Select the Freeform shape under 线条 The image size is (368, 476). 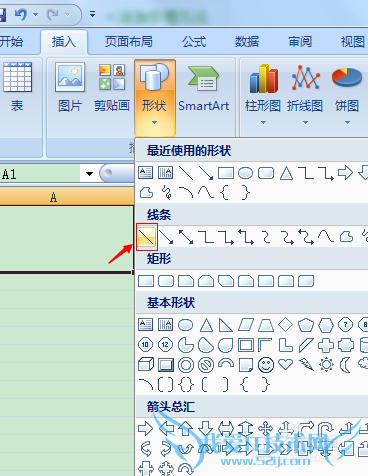(346, 237)
